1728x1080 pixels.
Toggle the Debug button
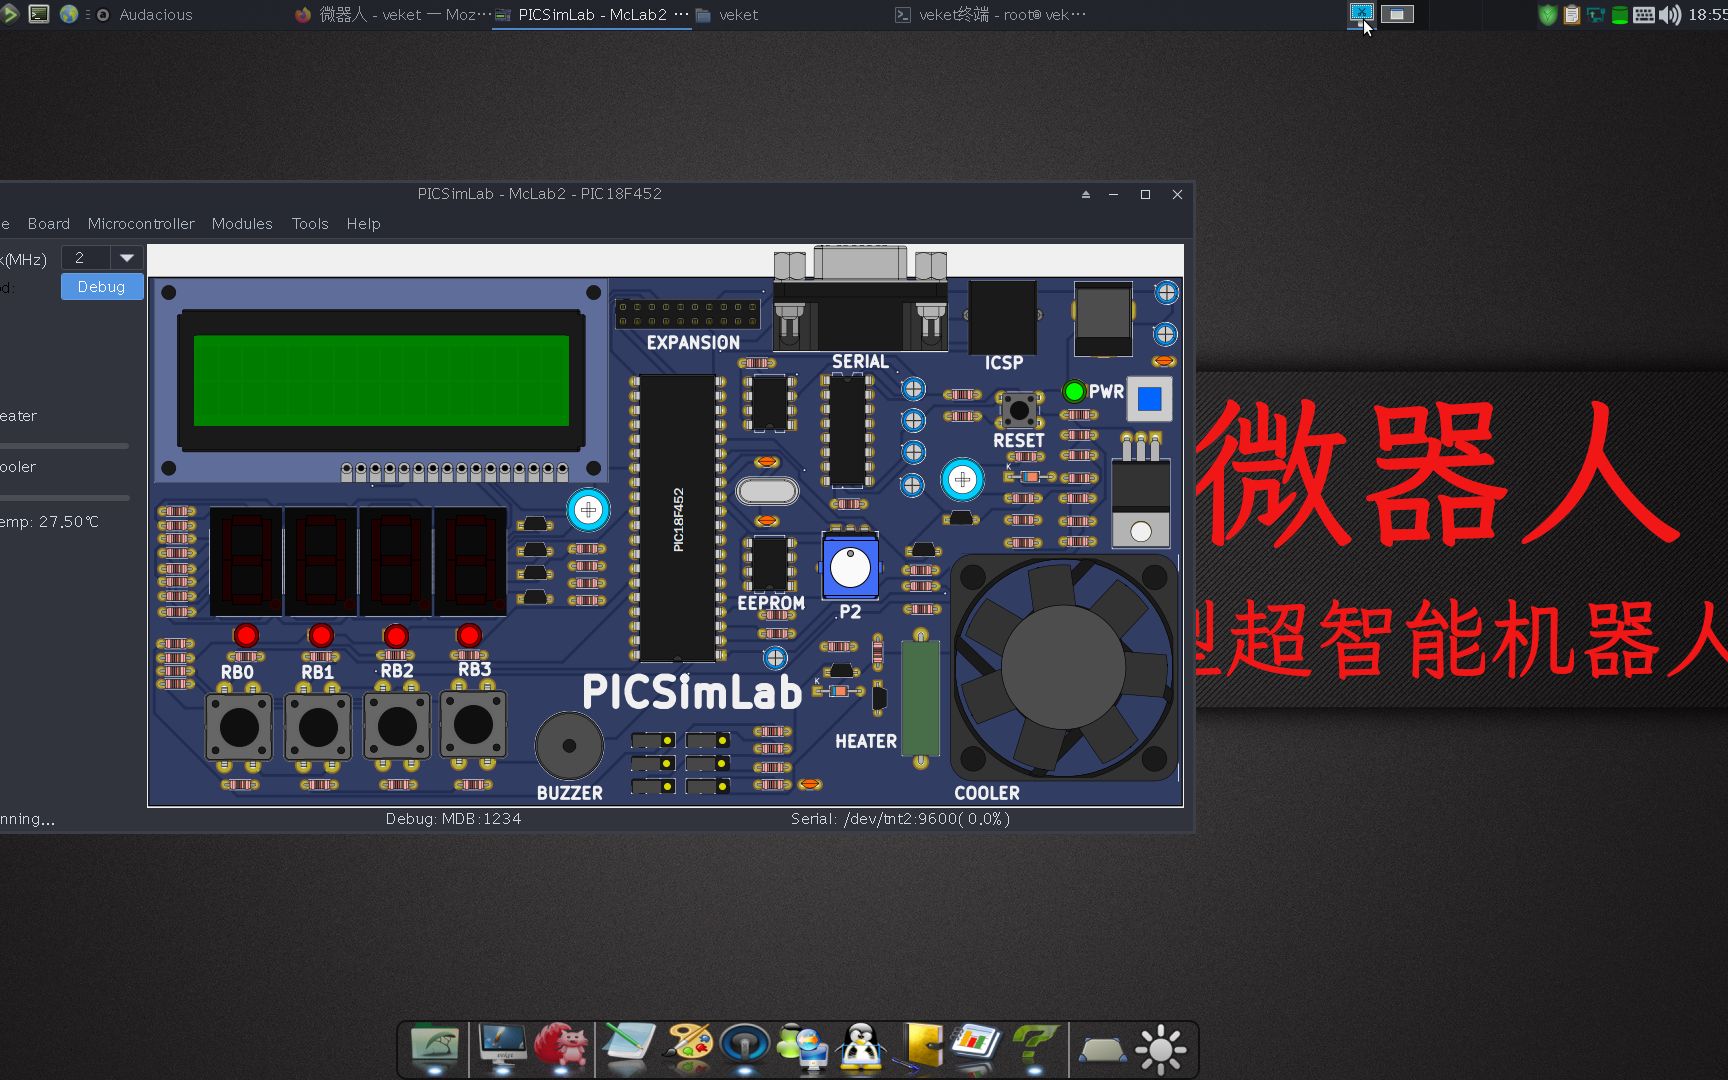click(102, 287)
